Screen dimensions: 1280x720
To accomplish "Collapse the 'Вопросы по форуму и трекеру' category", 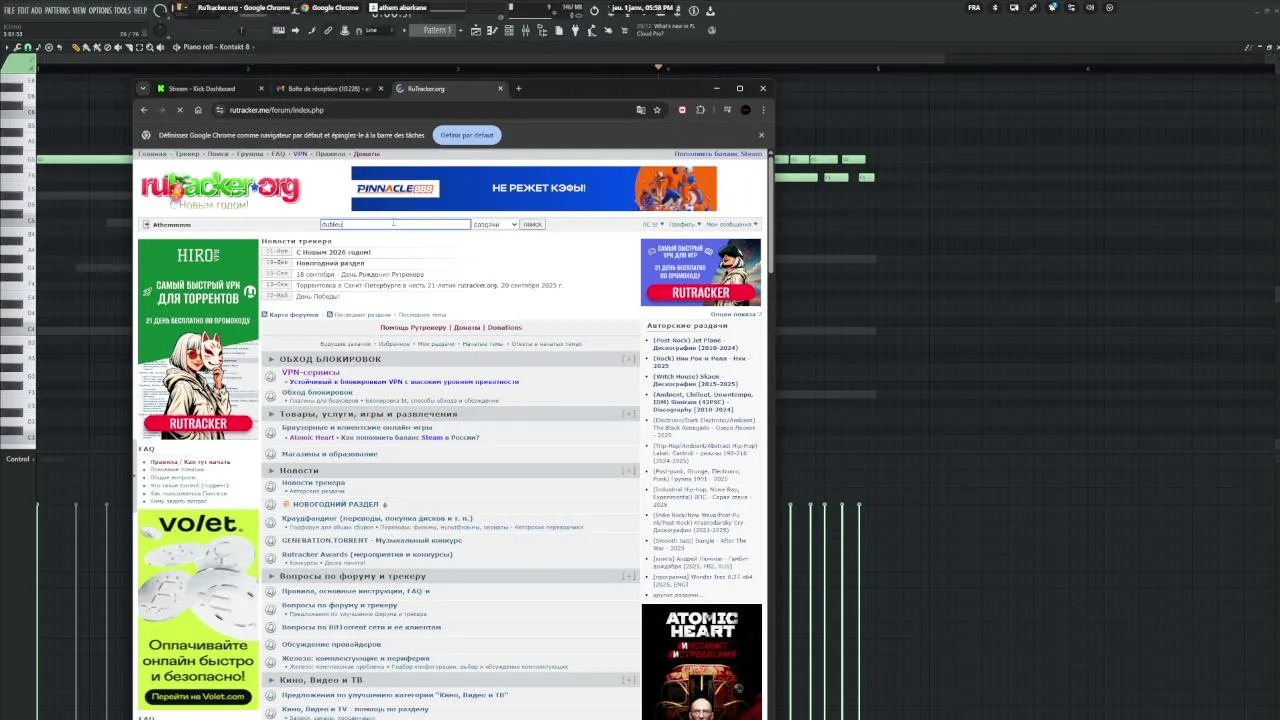I will (x=629, y=576).
